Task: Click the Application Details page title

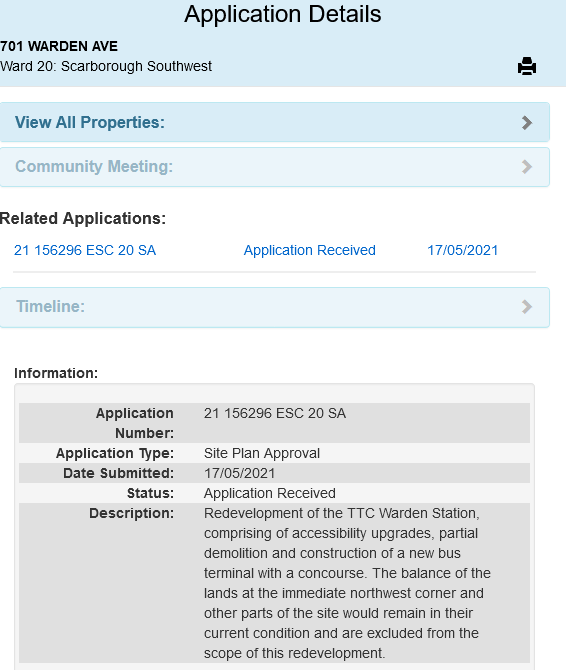Action: (x=283, y=14)
